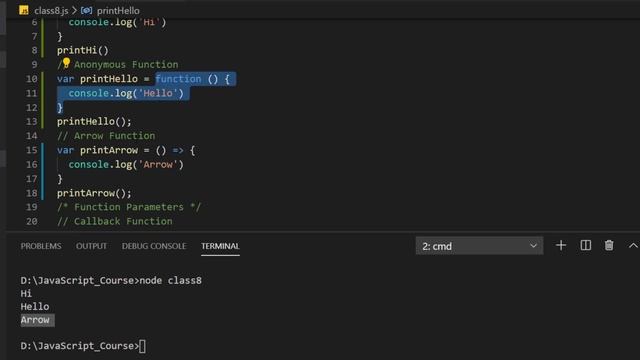Split the terminal pane

[585, 245]
